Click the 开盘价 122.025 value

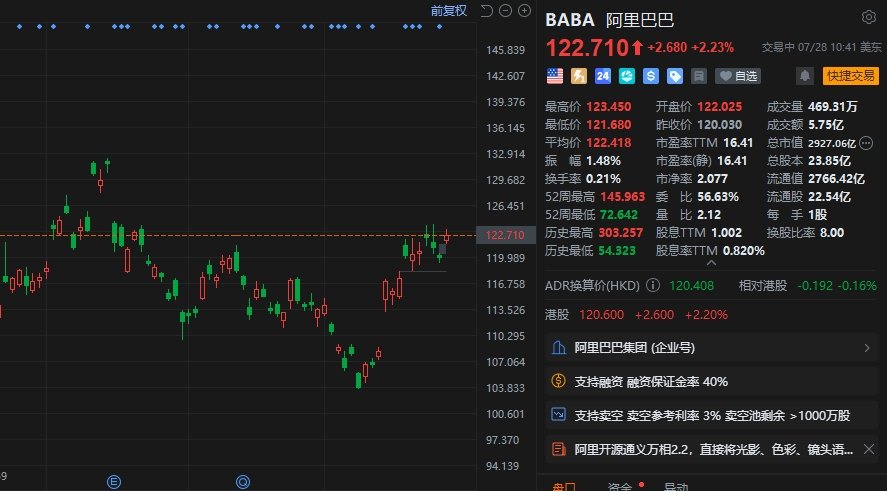720,107
